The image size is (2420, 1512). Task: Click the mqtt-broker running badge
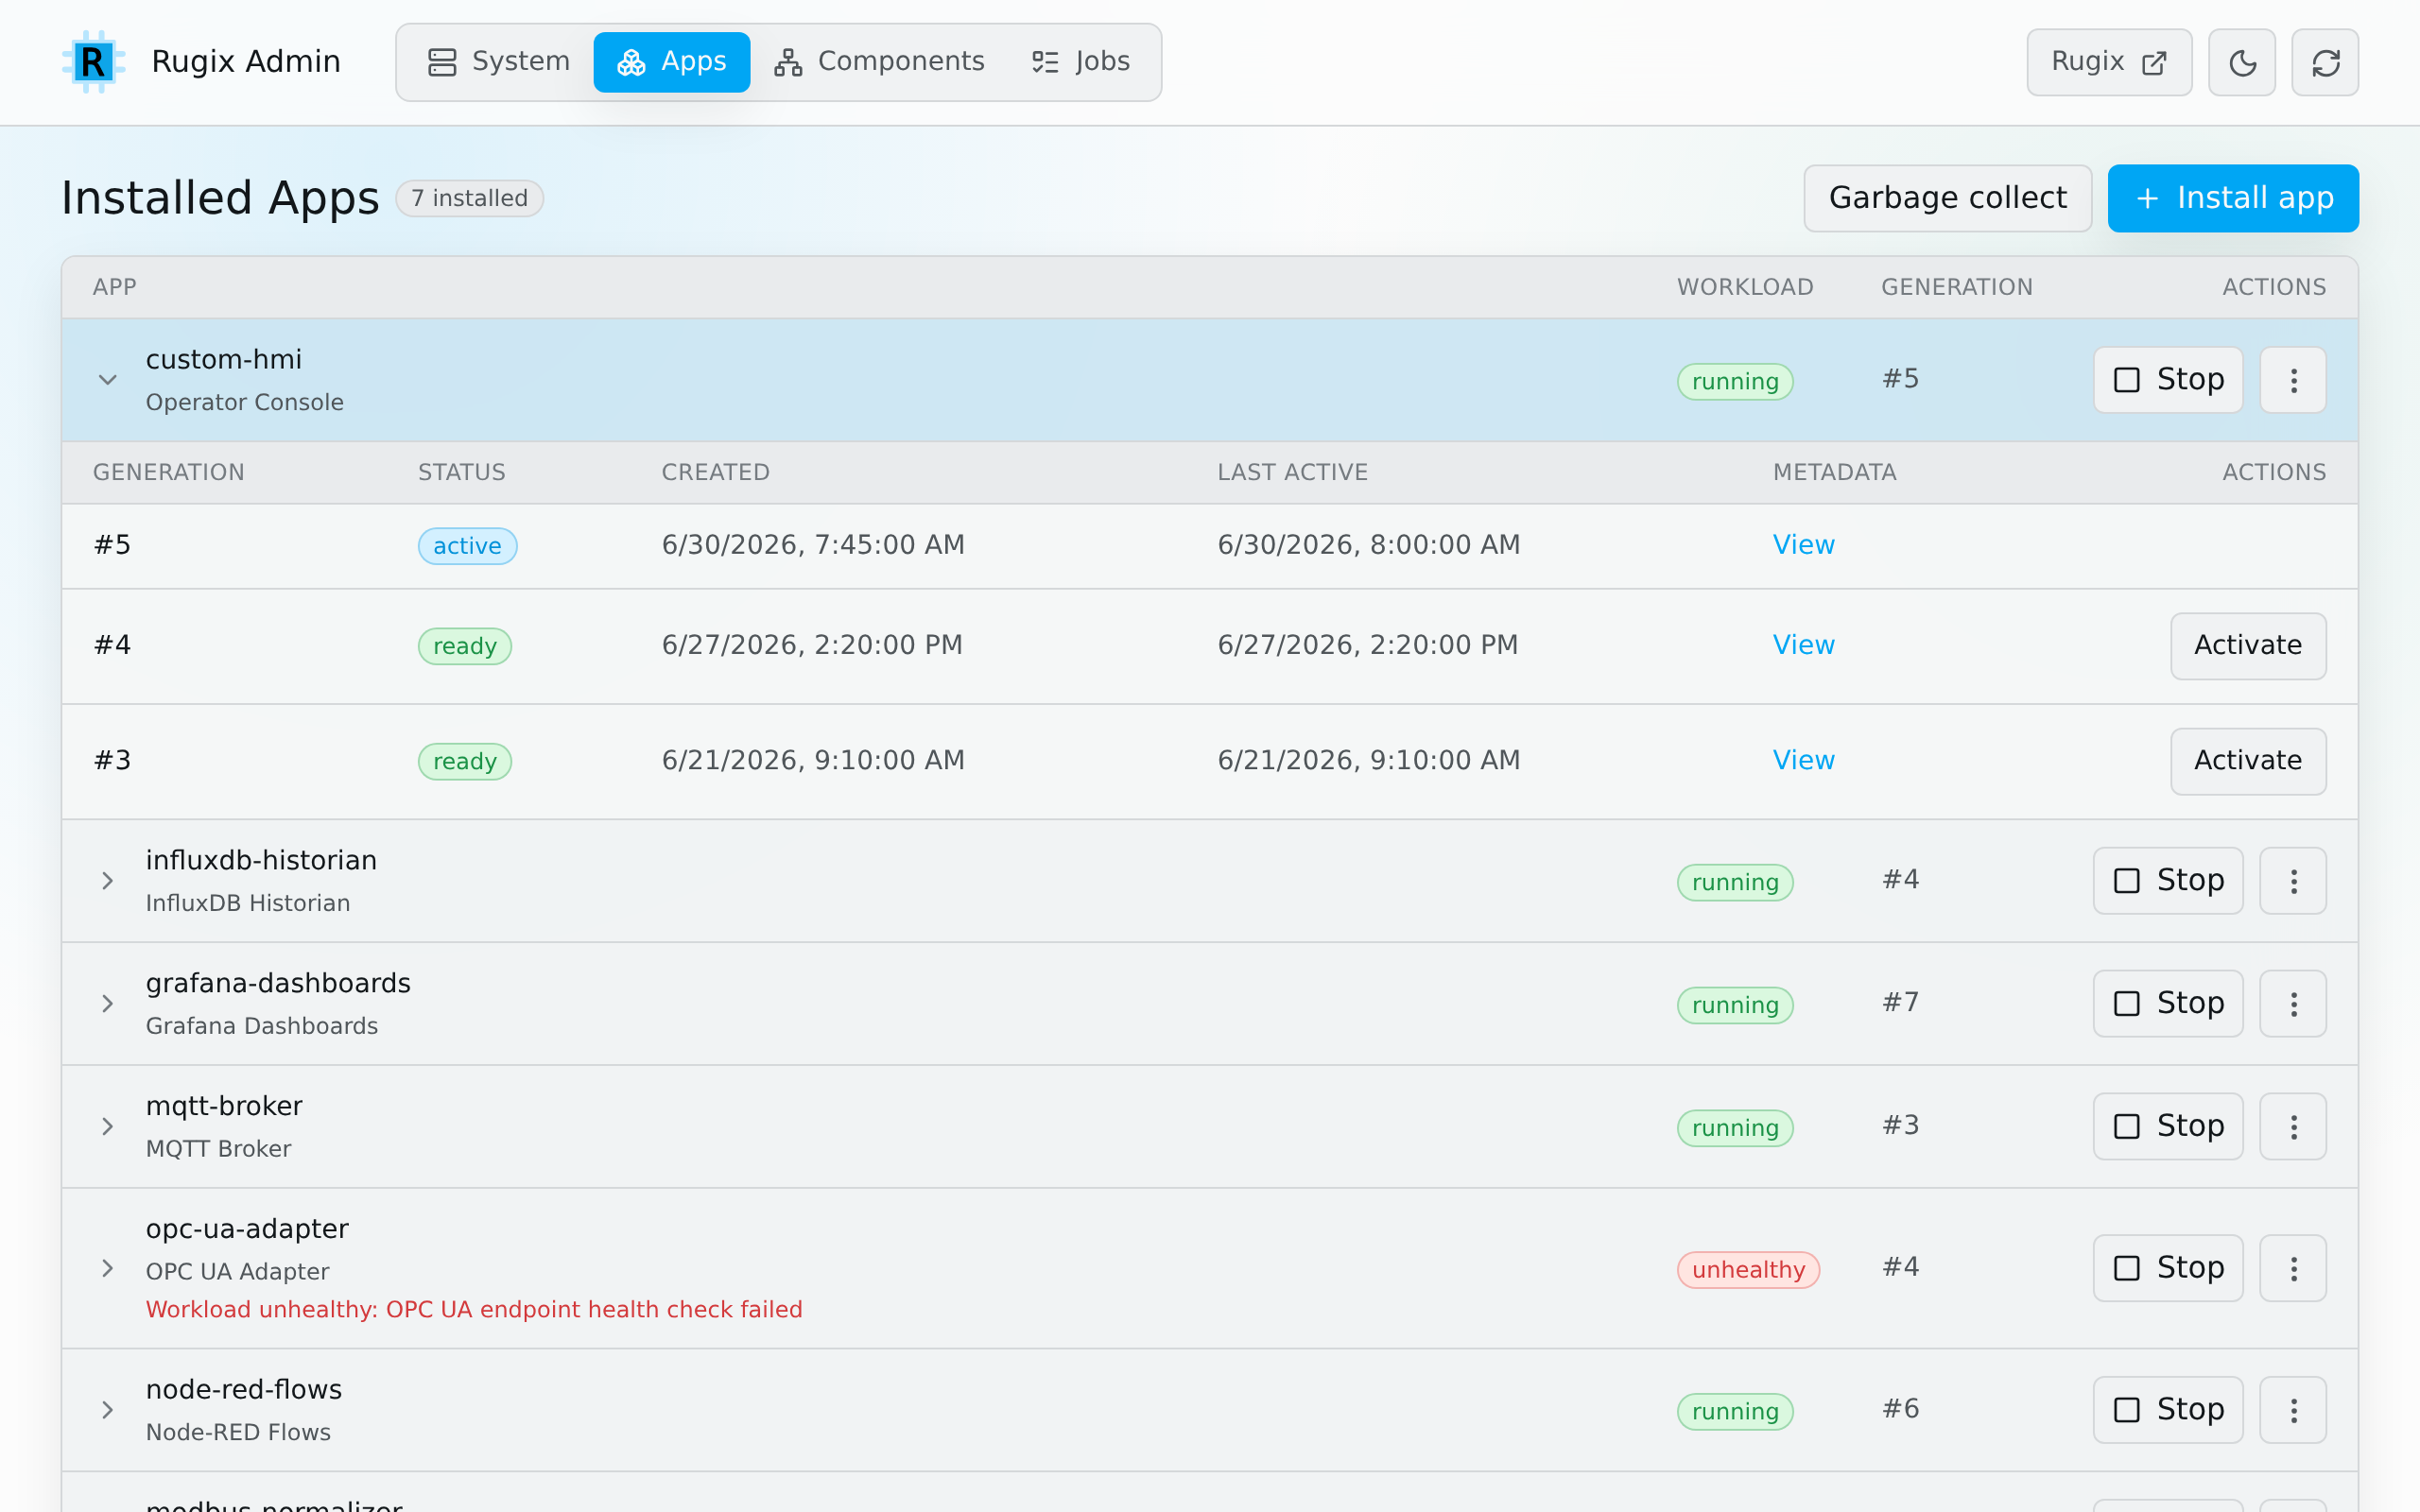point(1735,1129)
